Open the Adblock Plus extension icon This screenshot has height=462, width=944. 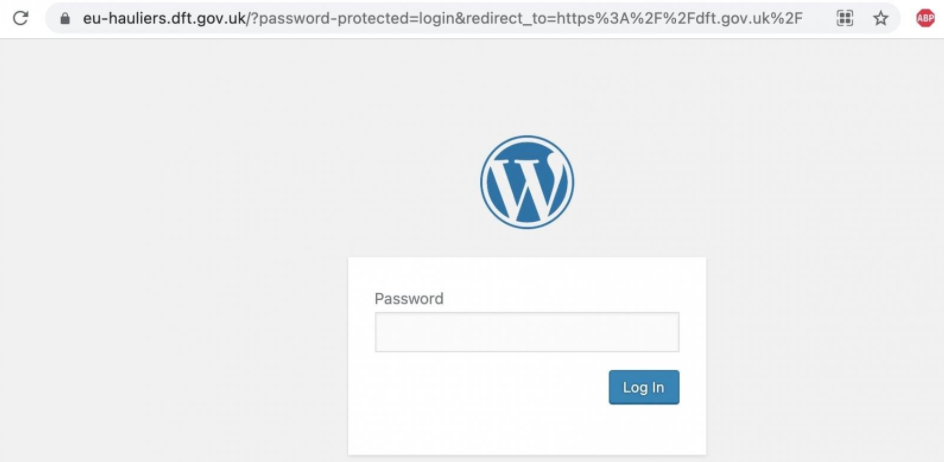tap(925, 18)
